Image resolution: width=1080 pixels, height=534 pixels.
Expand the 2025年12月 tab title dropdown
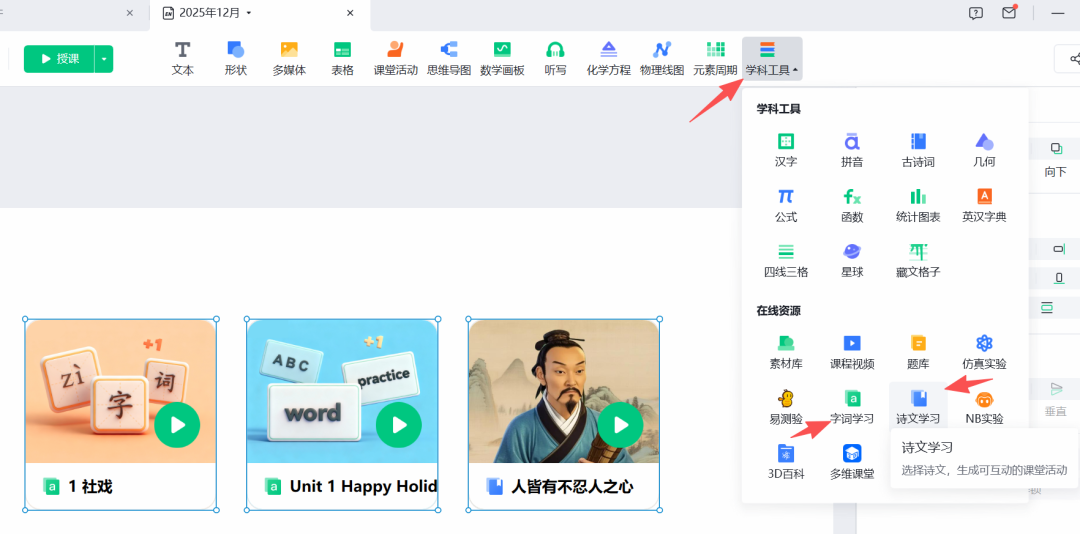point(249,13)
